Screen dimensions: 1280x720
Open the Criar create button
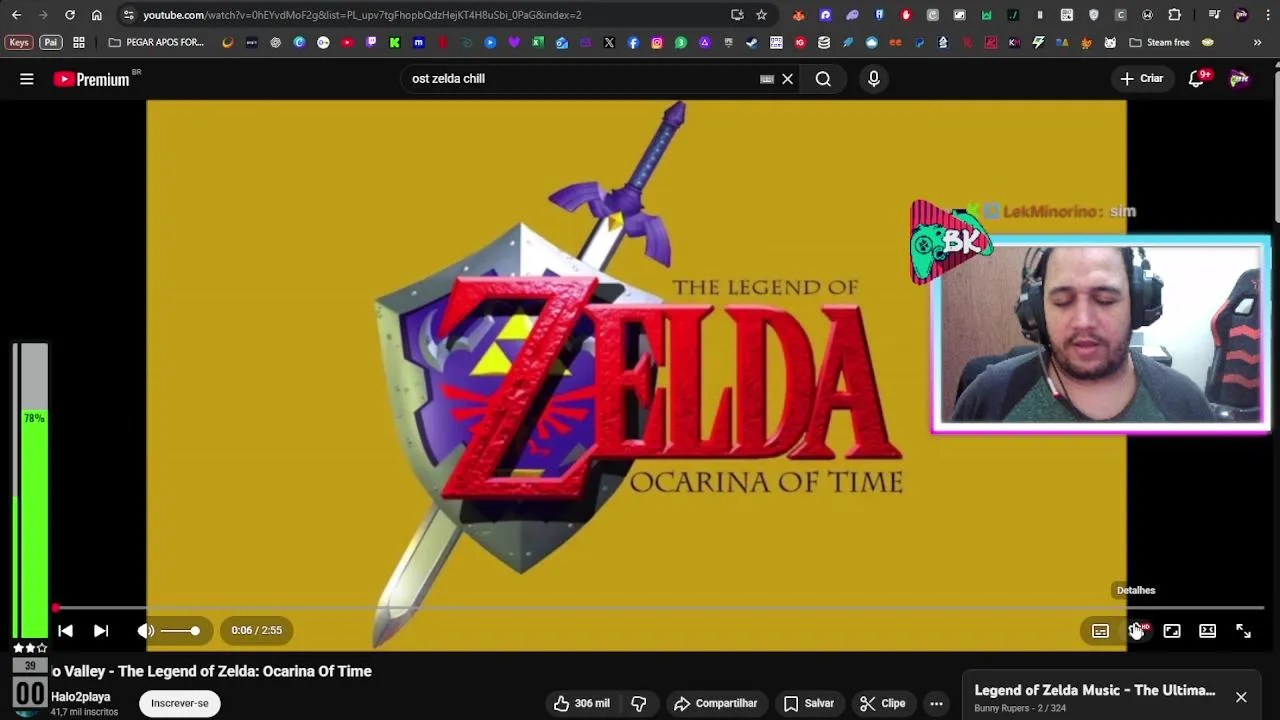[1141, 79]
